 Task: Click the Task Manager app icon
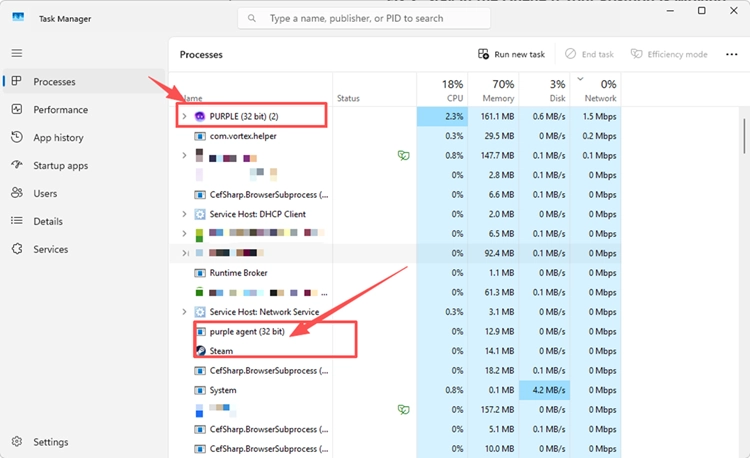[18, 18]
